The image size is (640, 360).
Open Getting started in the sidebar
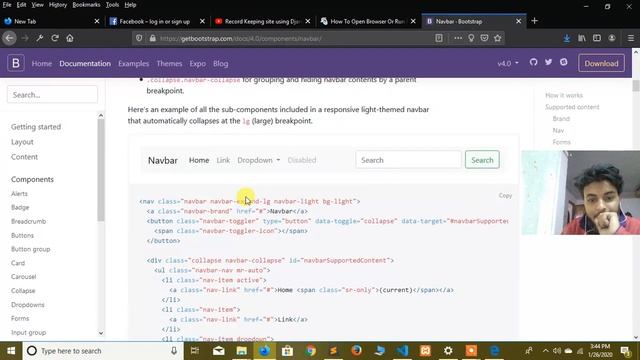[36, 127]
